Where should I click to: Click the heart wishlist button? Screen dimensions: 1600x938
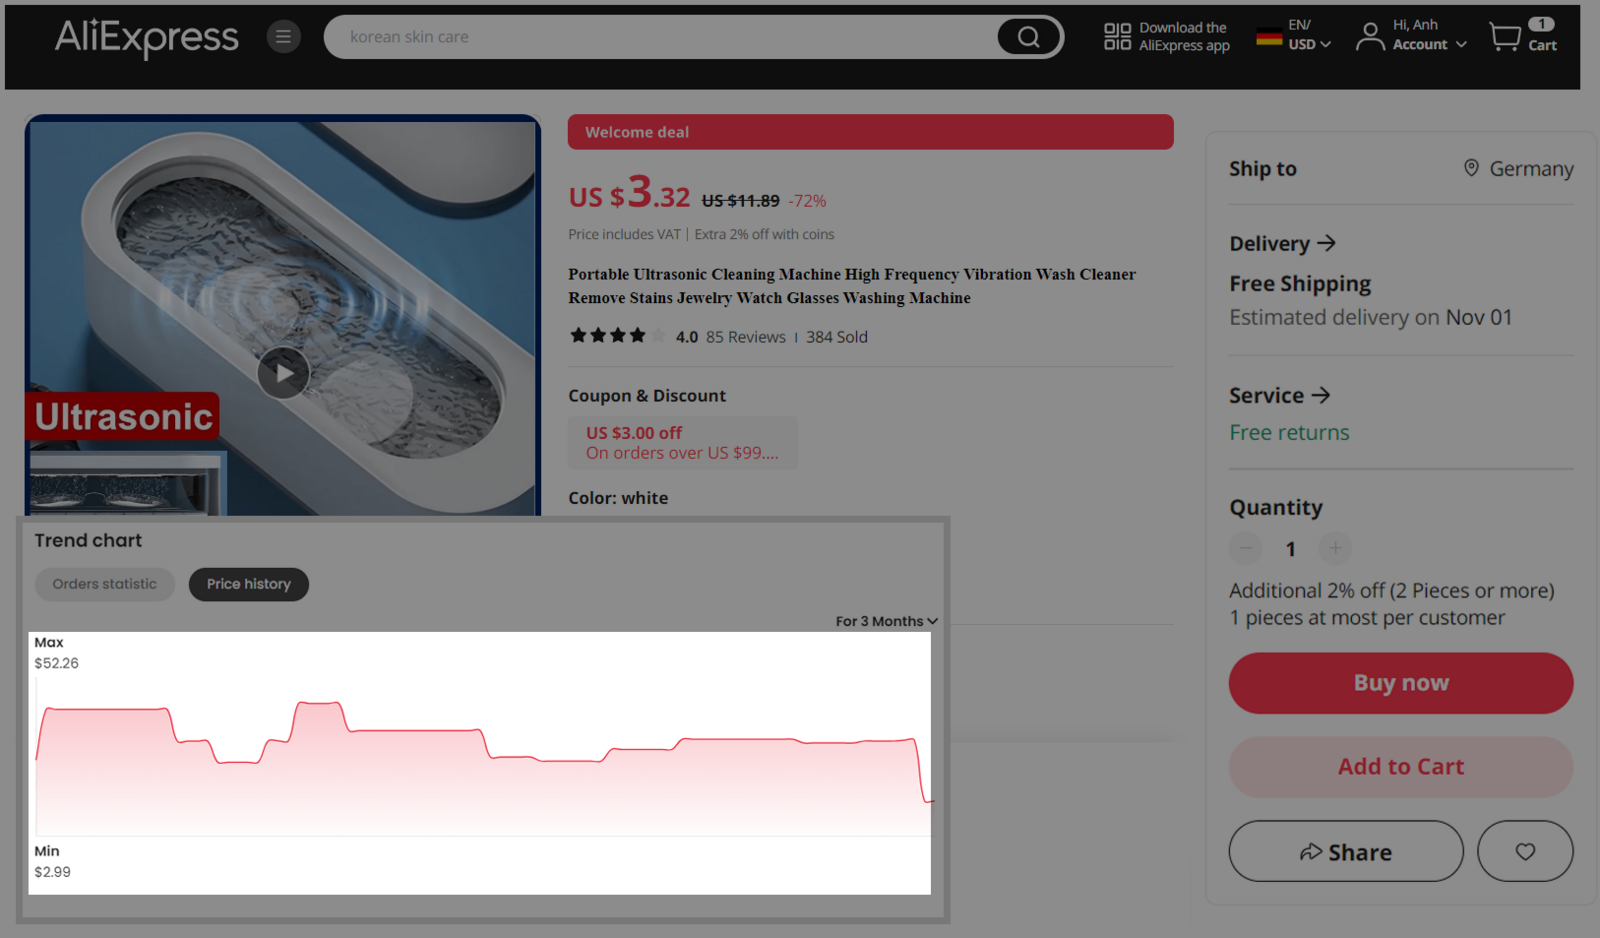tap(1524, 851)
